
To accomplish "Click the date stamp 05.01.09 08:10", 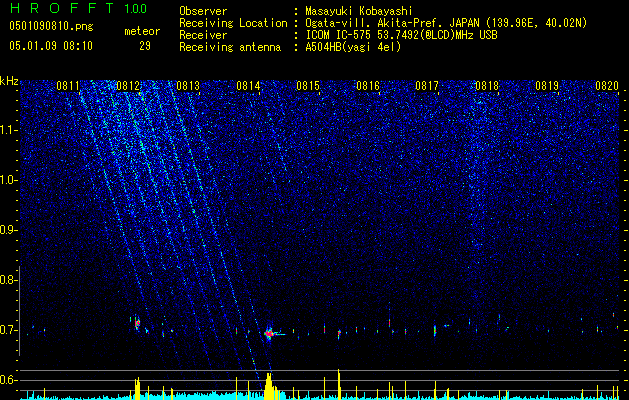I will (x=51, y=46).
